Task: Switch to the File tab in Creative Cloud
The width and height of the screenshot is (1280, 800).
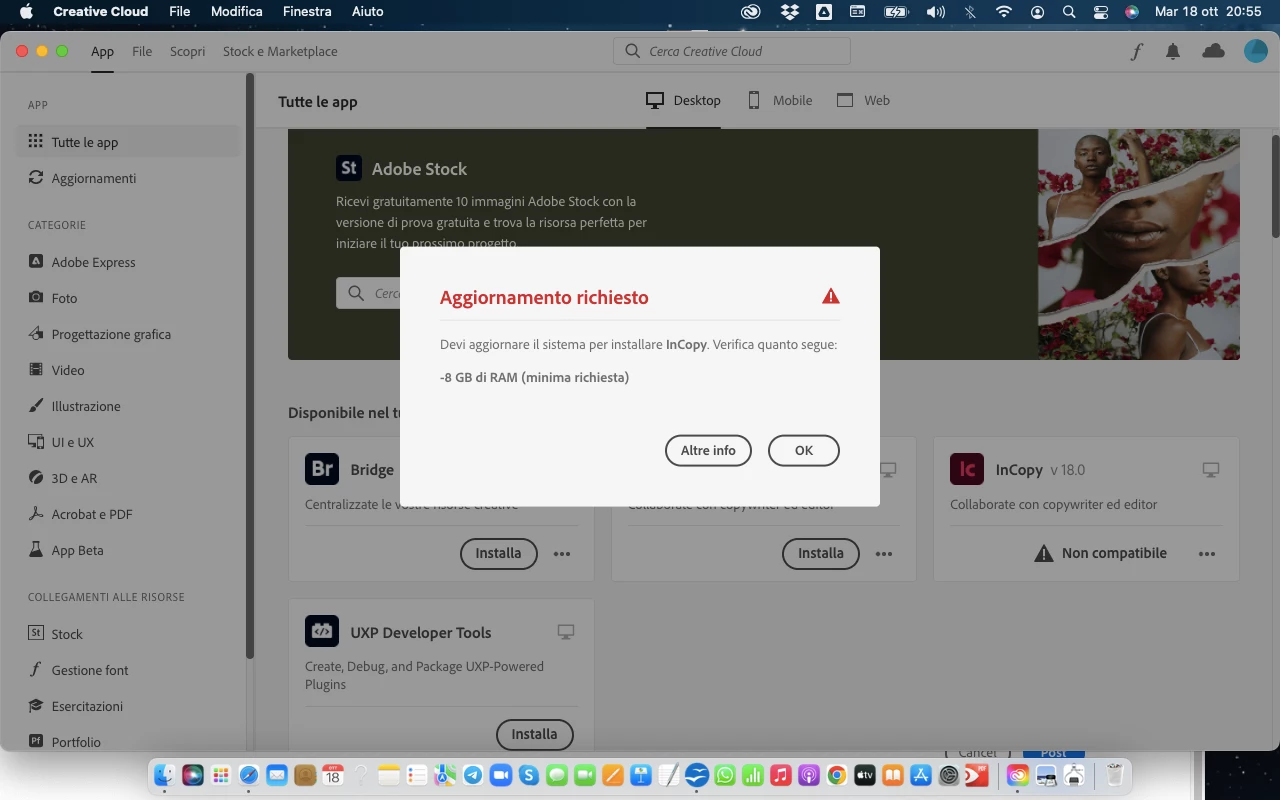Action: tap(142, 51)
